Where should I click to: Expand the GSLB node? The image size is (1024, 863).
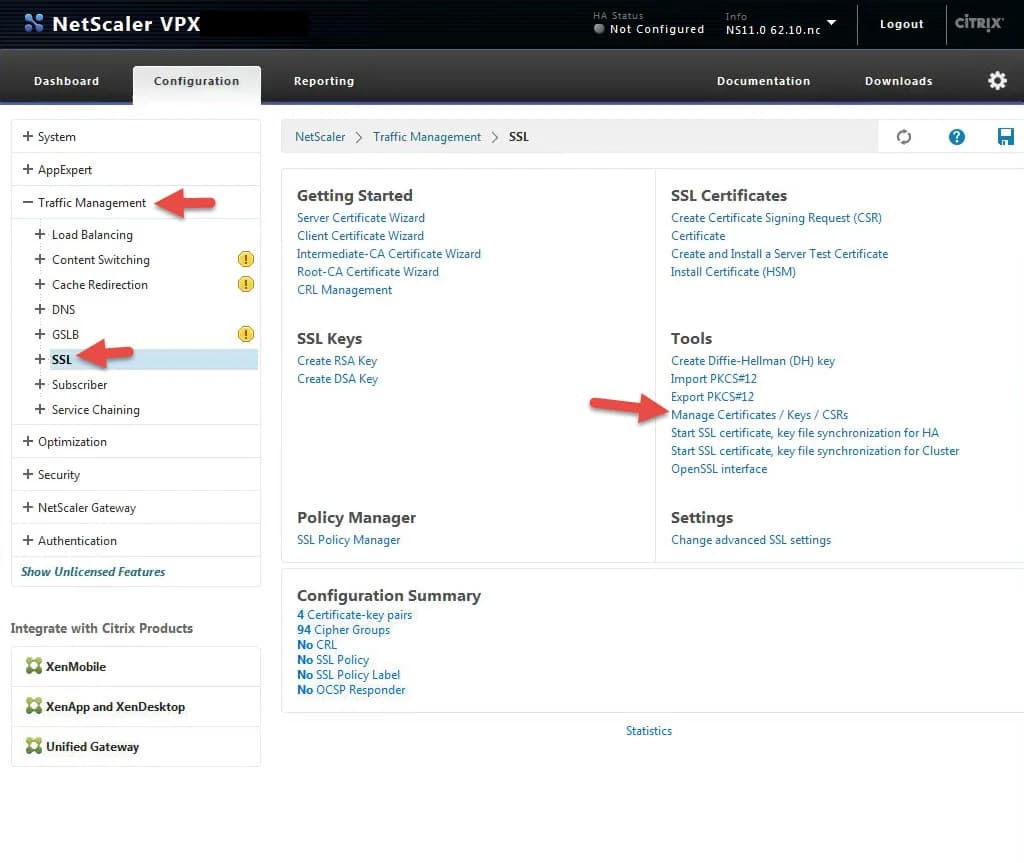pos(40,334)
